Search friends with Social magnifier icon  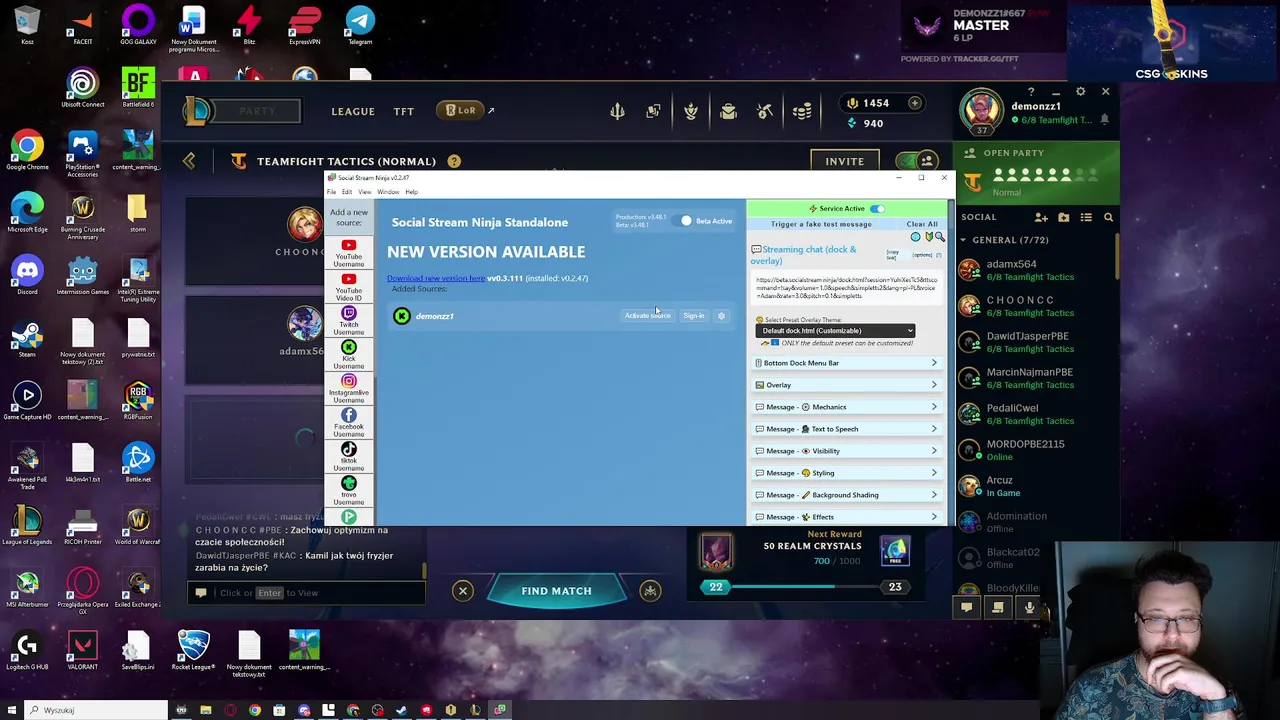[1108, 217]
